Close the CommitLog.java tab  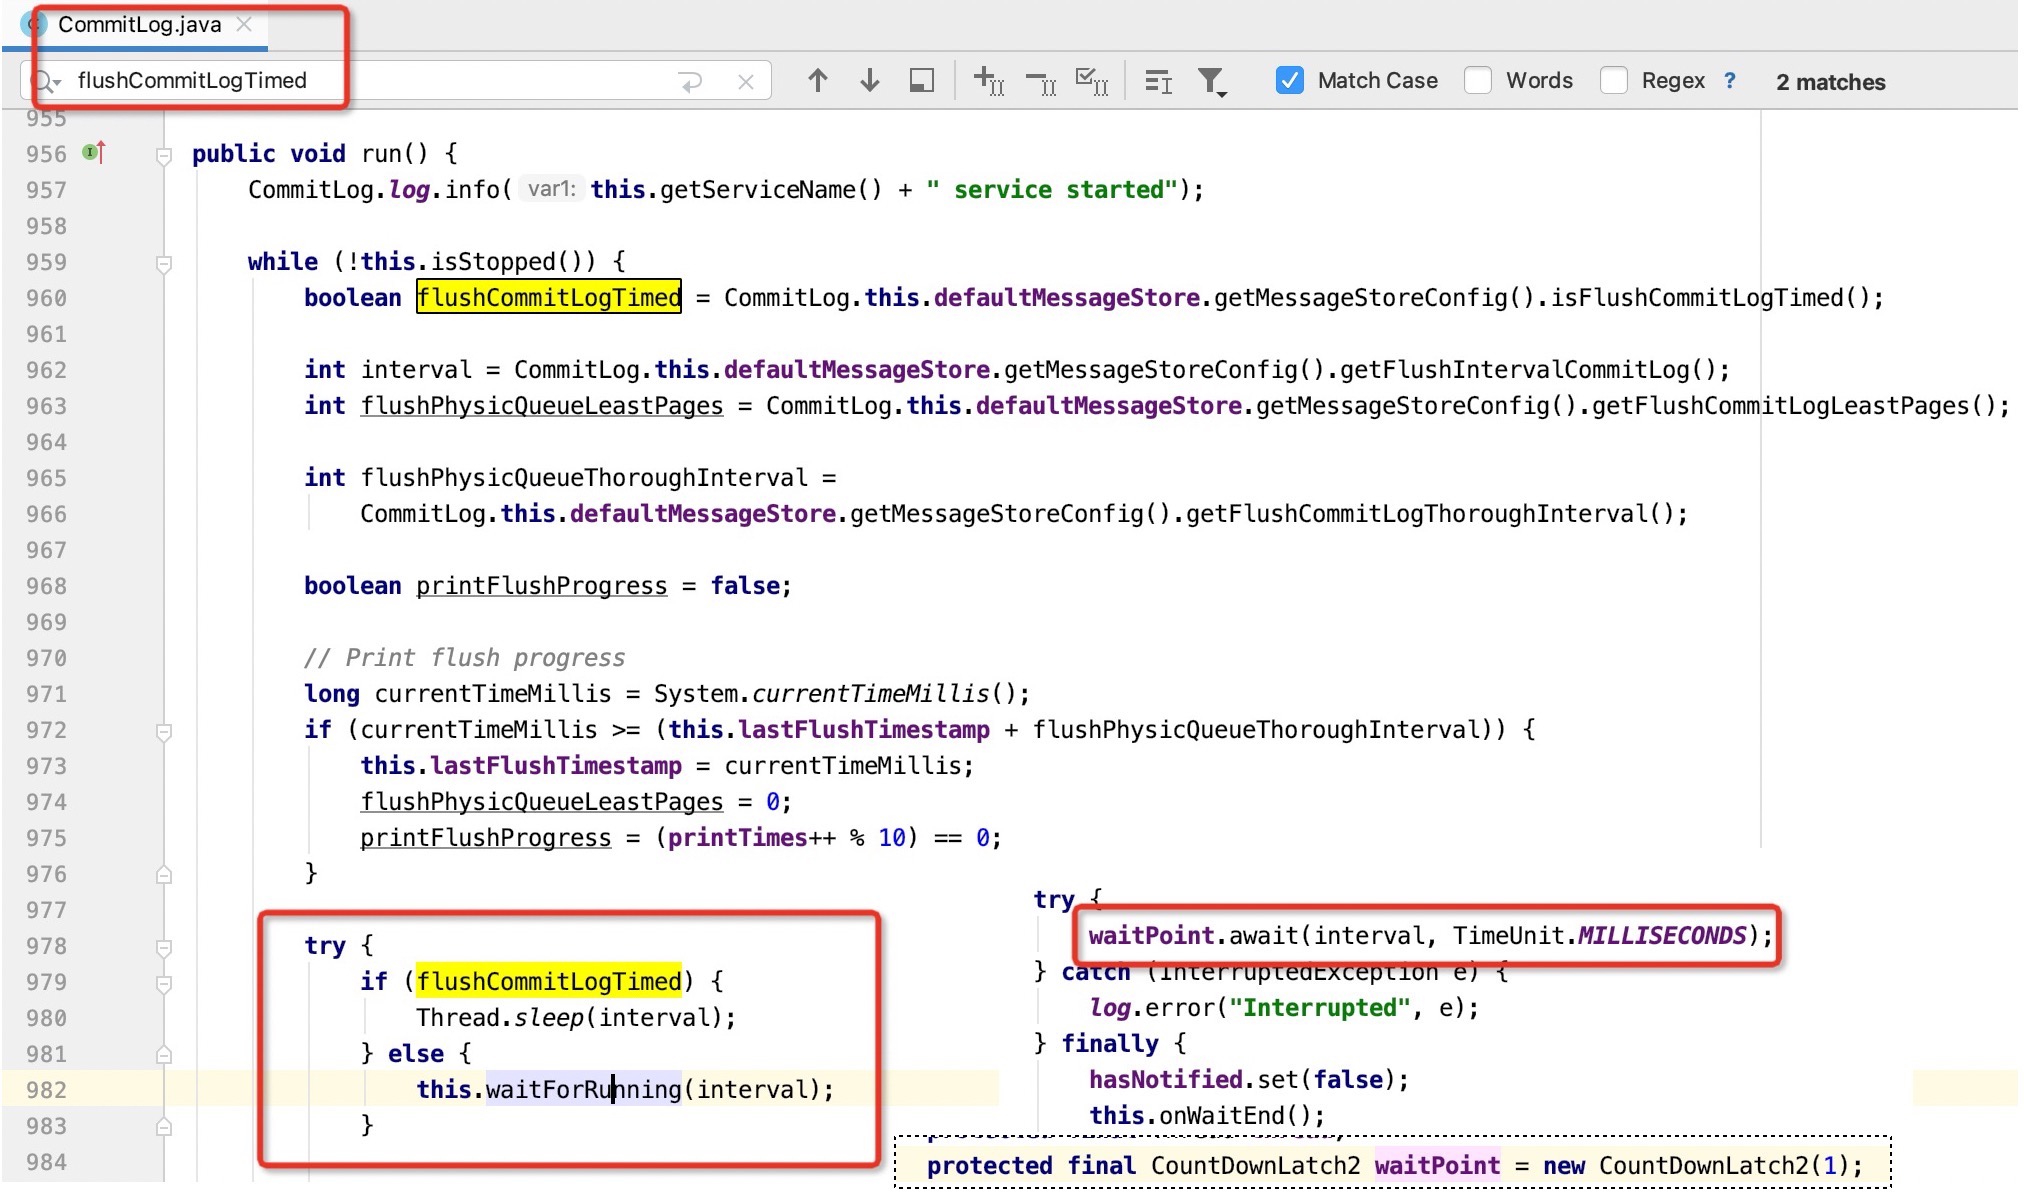[244, 25]
